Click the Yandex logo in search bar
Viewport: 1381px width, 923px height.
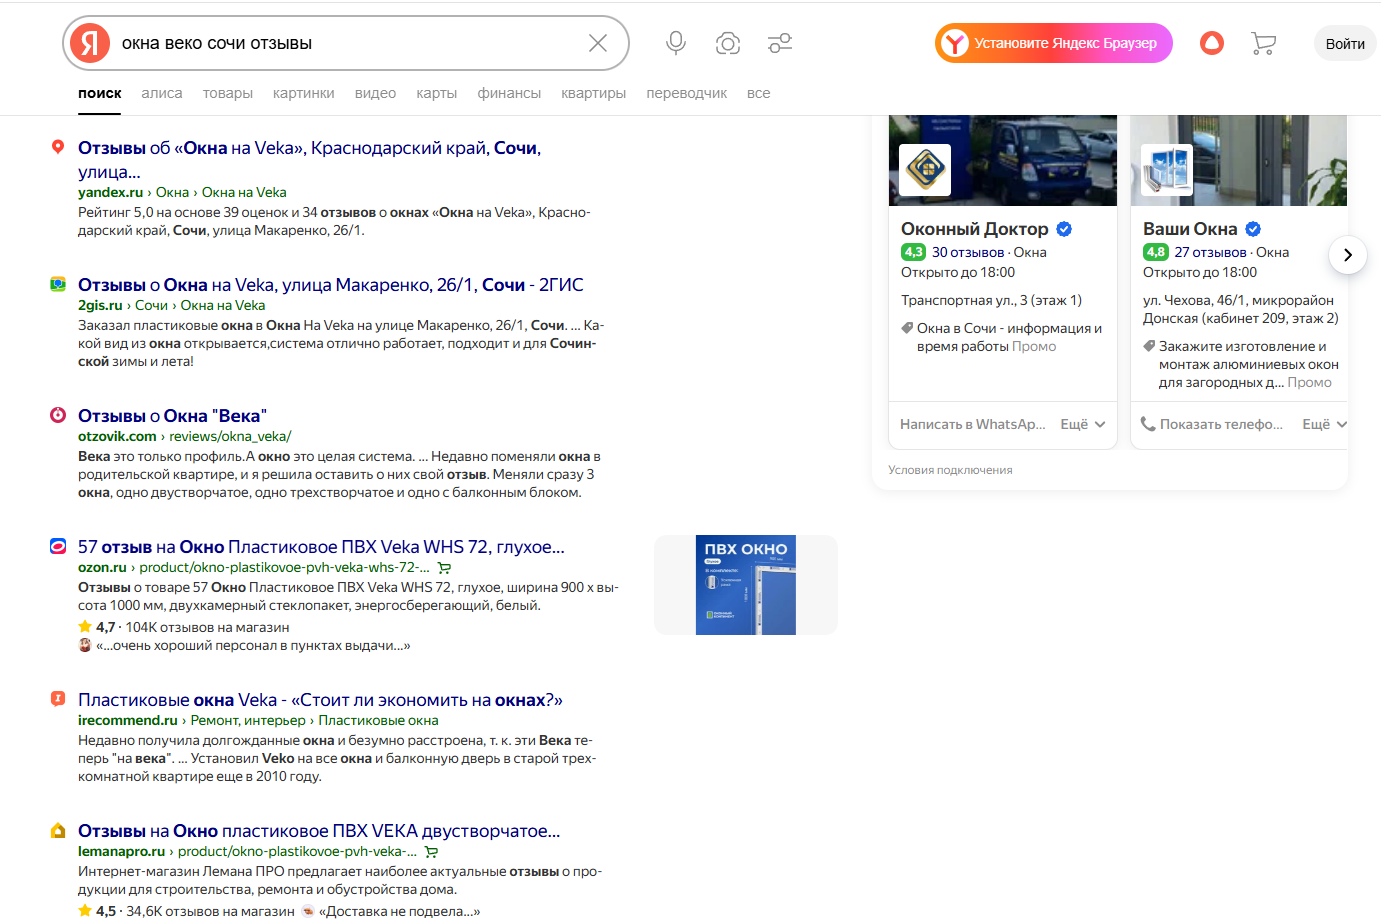(90, 43)
